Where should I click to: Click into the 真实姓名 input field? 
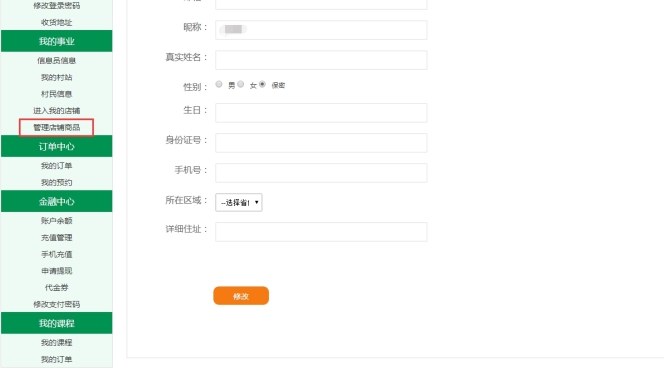(321, 60)
